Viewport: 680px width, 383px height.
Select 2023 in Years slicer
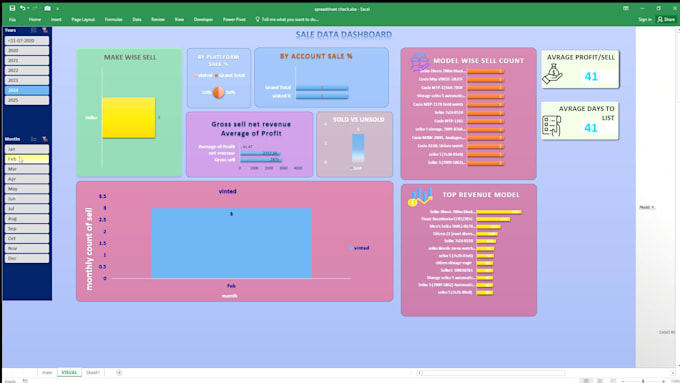[x=27, y=80]
